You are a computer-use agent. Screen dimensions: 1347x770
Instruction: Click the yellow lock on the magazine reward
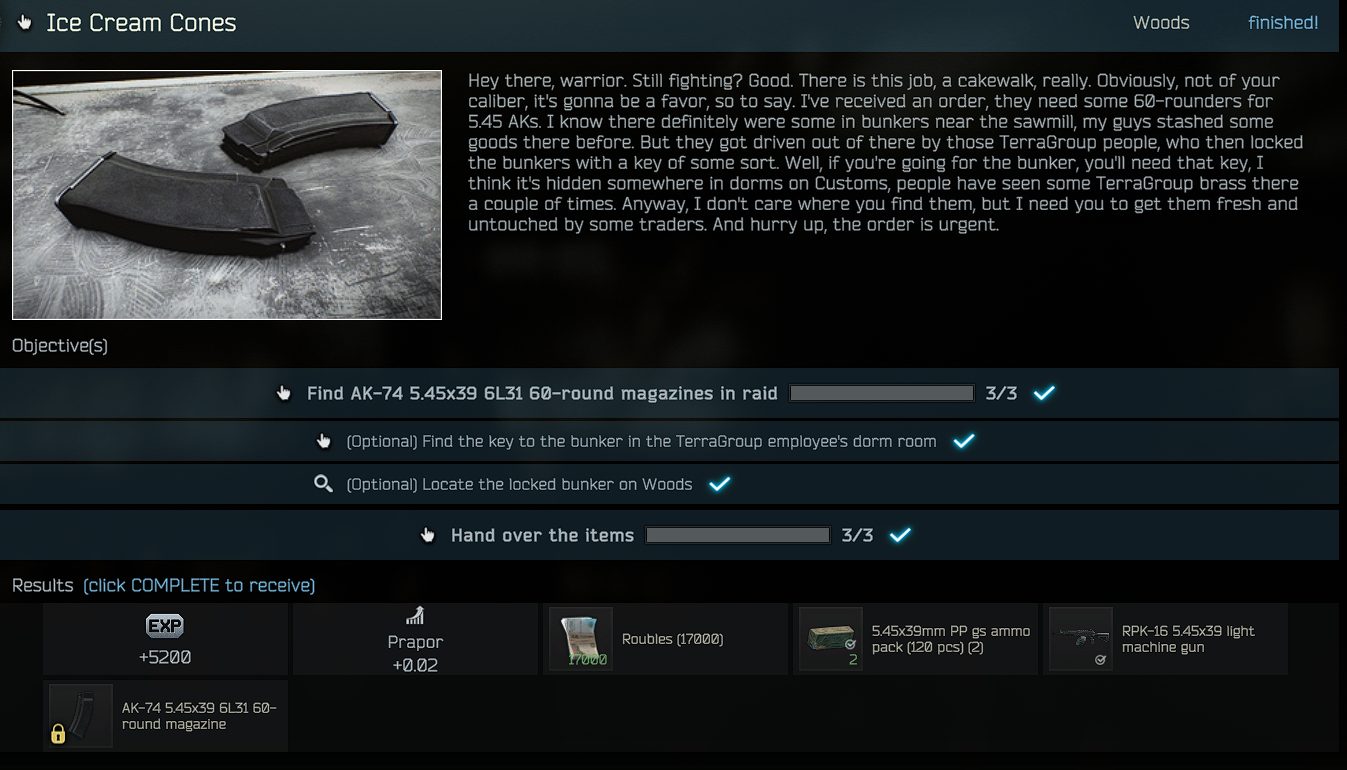pyautogui.click(x=58, y=735)
